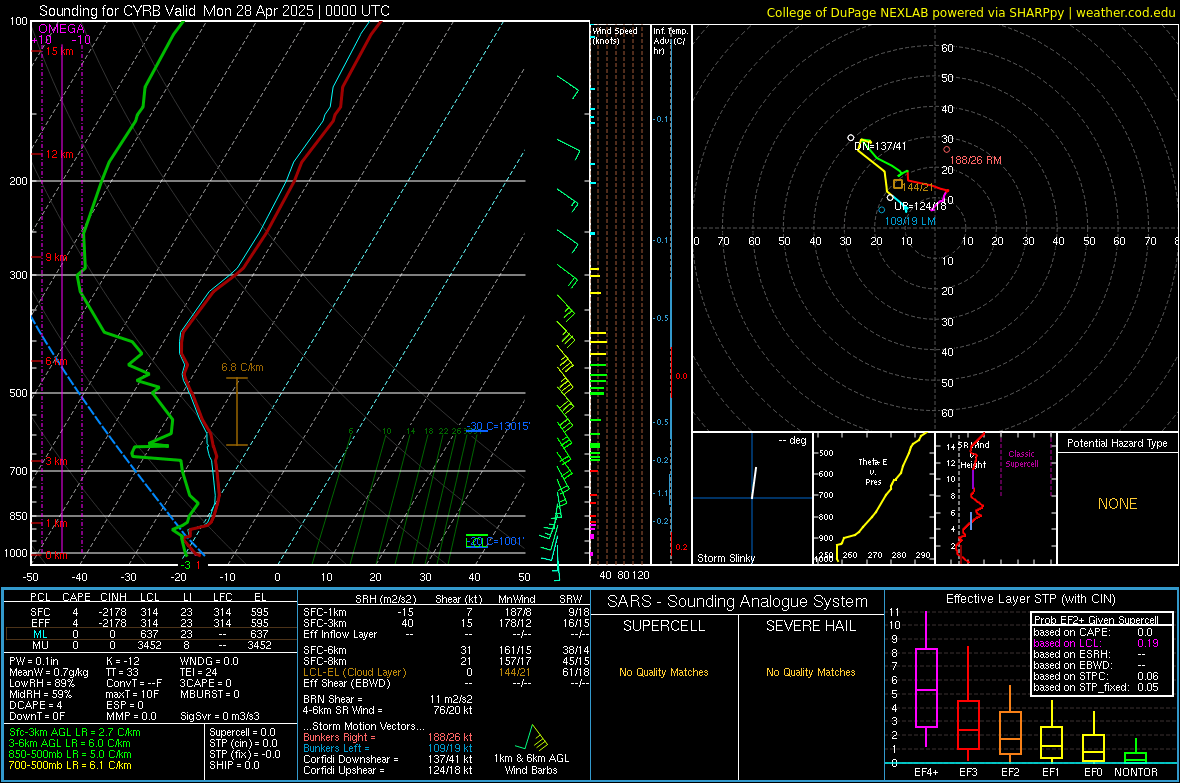Click the Eff Shear (EBWD) row

pyautogui.click(x=446, y=684)
